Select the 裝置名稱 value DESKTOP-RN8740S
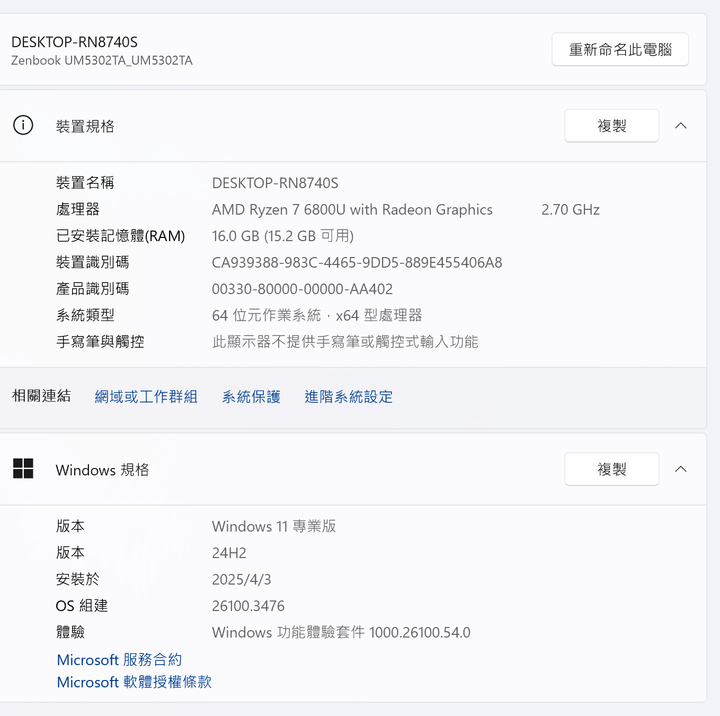 (x=275, y=183)
